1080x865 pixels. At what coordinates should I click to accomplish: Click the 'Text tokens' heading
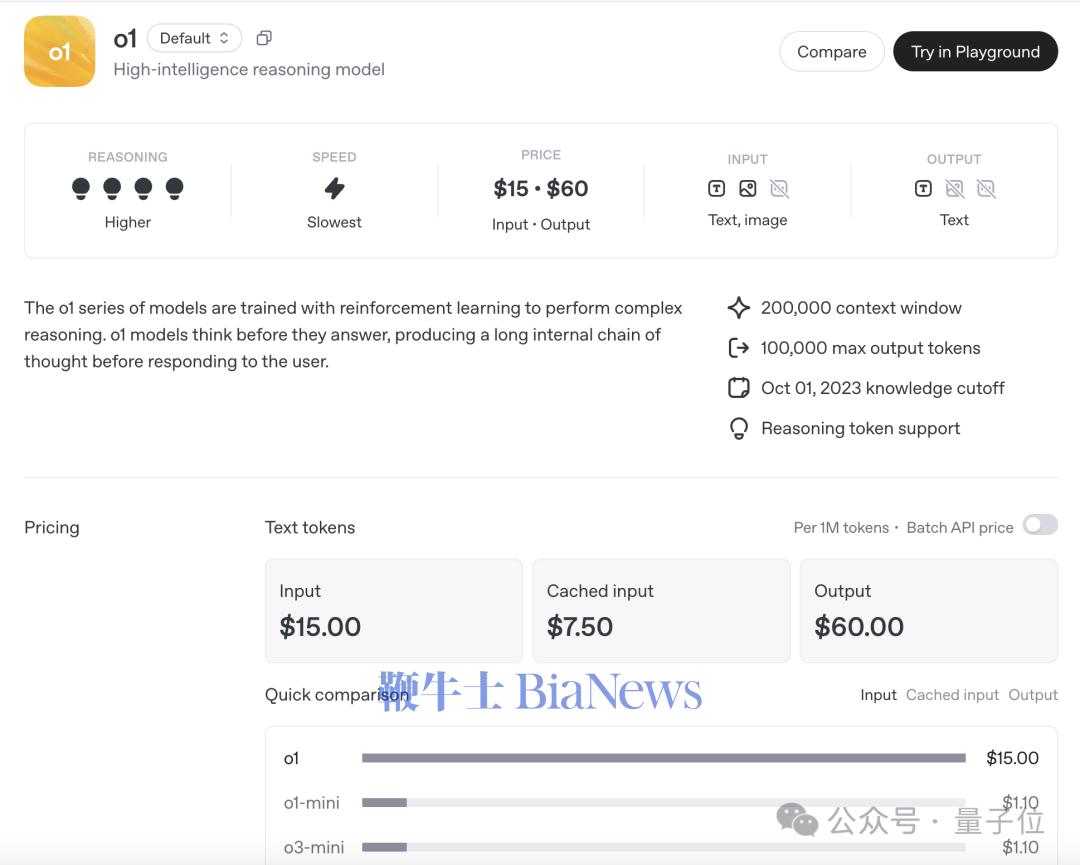tap(310, 528)
